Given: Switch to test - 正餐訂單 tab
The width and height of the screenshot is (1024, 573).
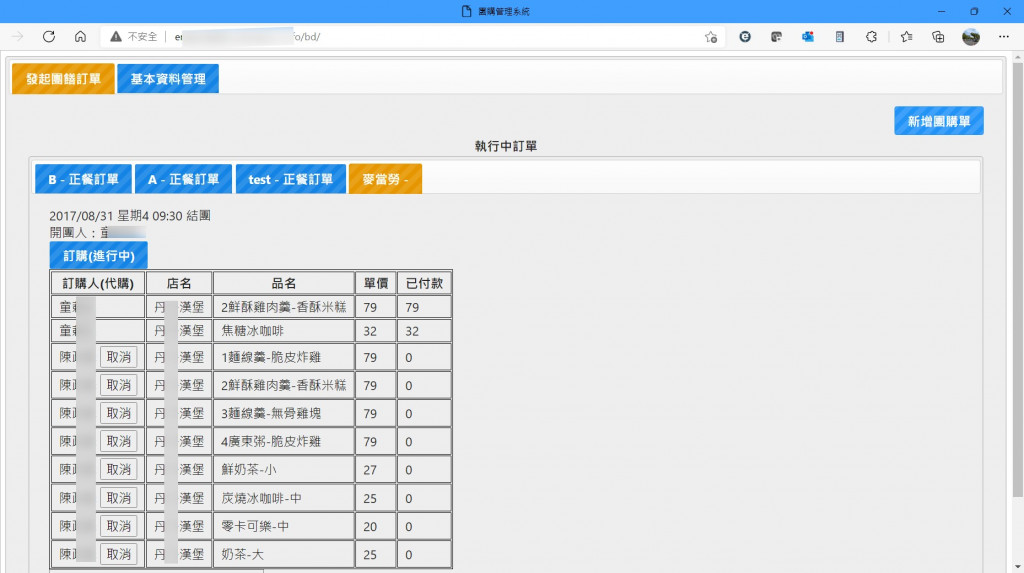Looking at the screenshot, I should 291,179.
